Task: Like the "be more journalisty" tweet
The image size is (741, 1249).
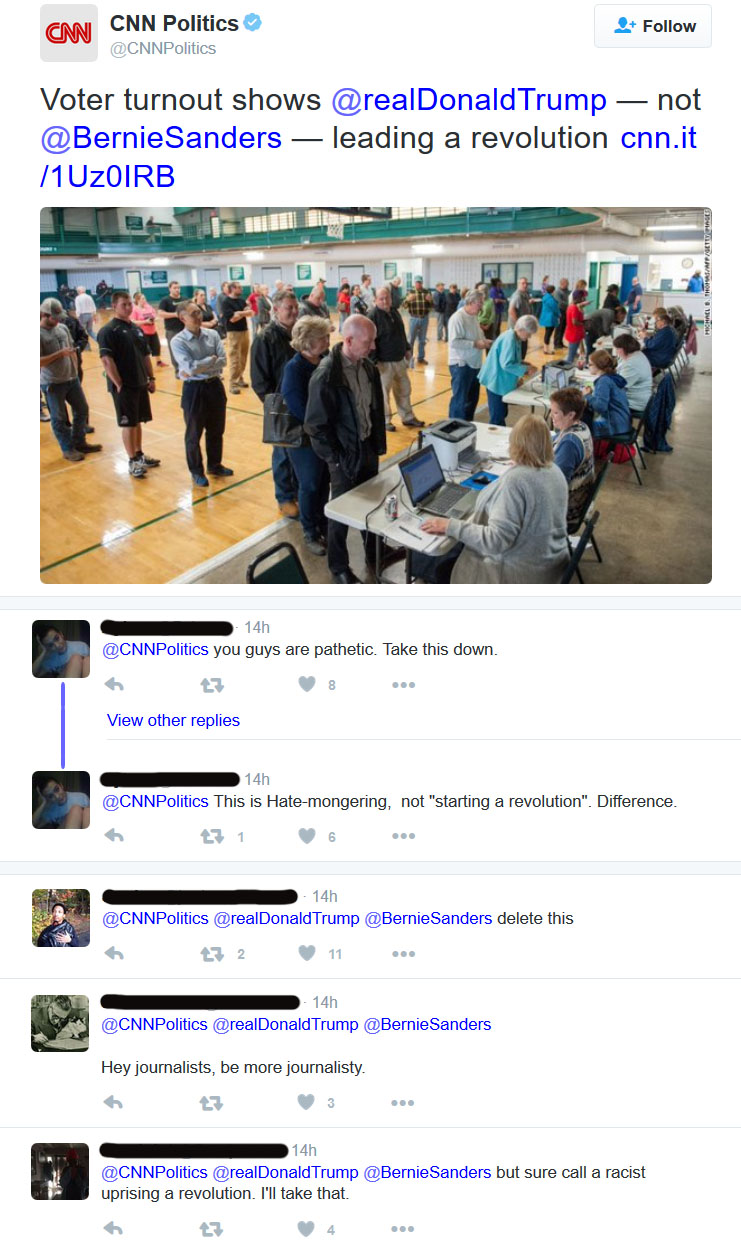Action: [x=307, y=1103]
